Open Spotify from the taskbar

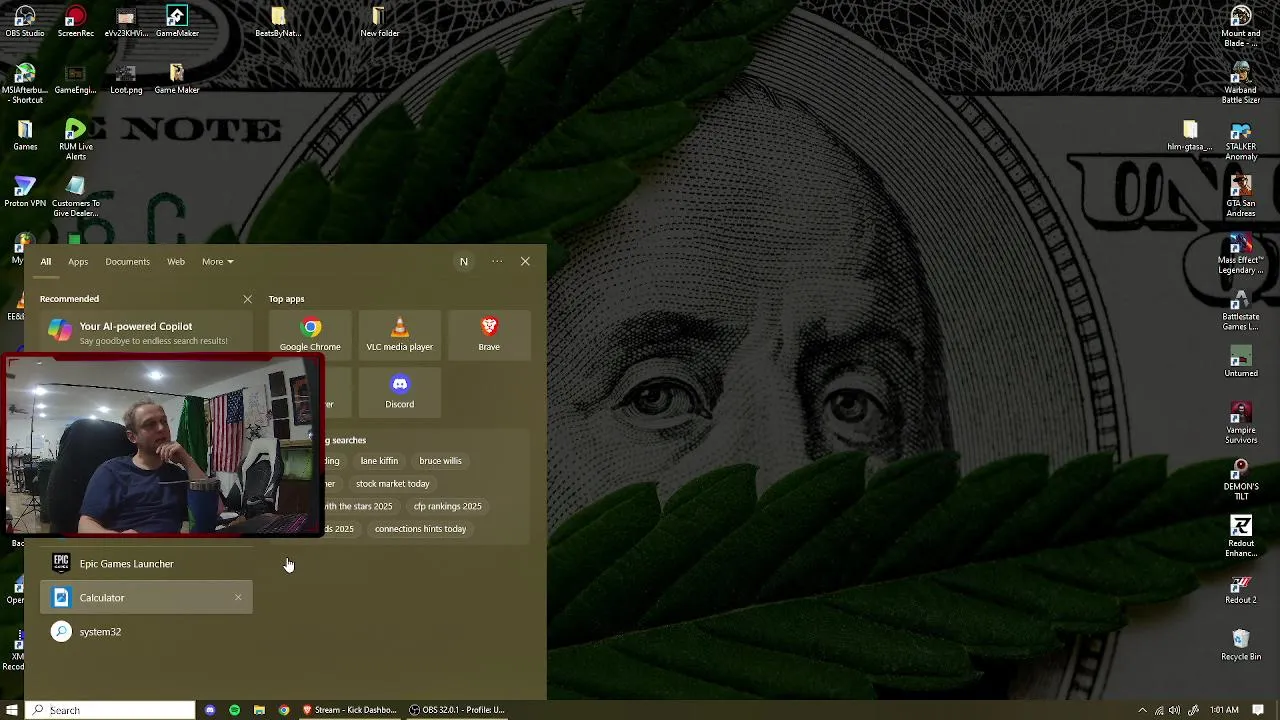click(234, 710)
